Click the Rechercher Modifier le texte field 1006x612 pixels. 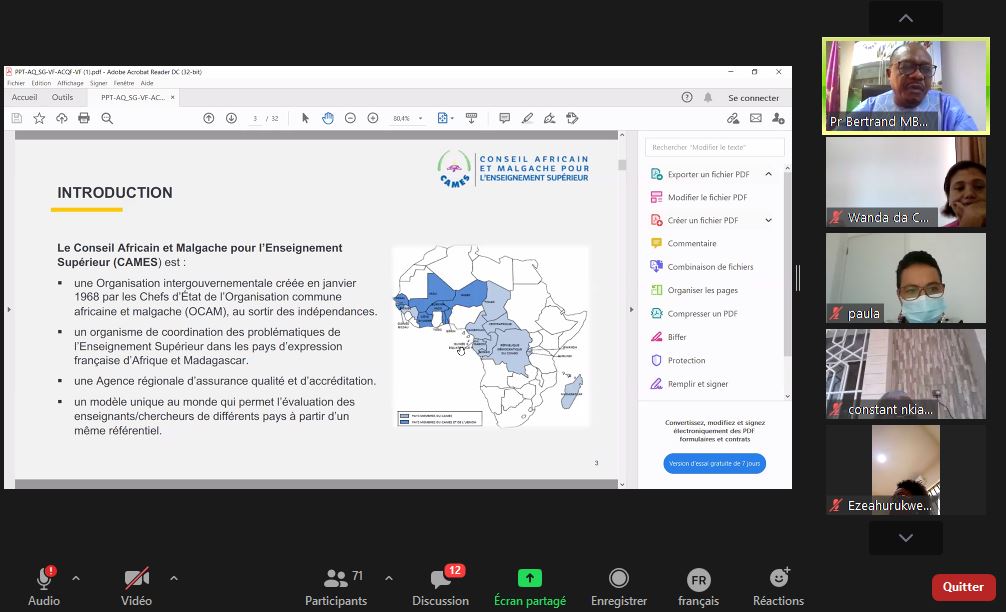(714, 147)
